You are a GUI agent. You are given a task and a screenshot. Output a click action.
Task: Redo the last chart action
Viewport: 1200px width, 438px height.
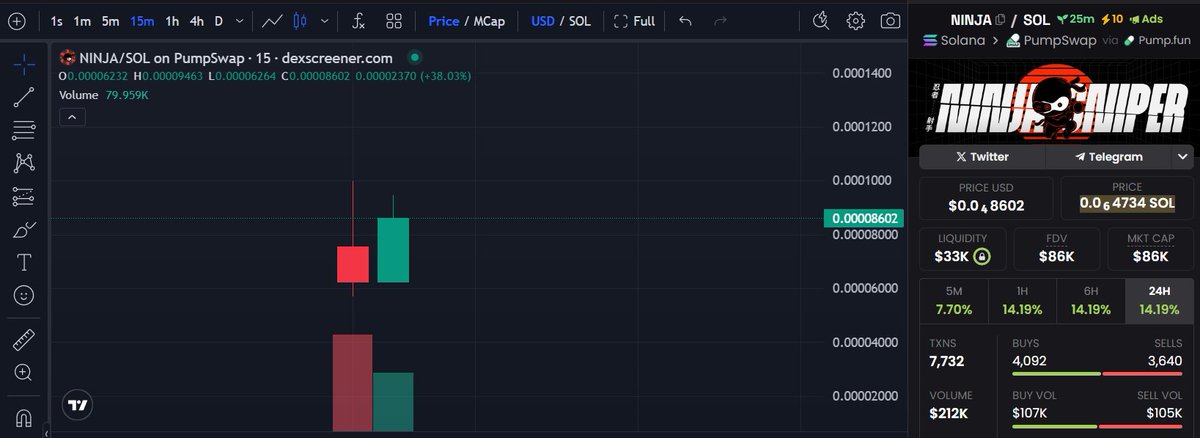(718, 20)
